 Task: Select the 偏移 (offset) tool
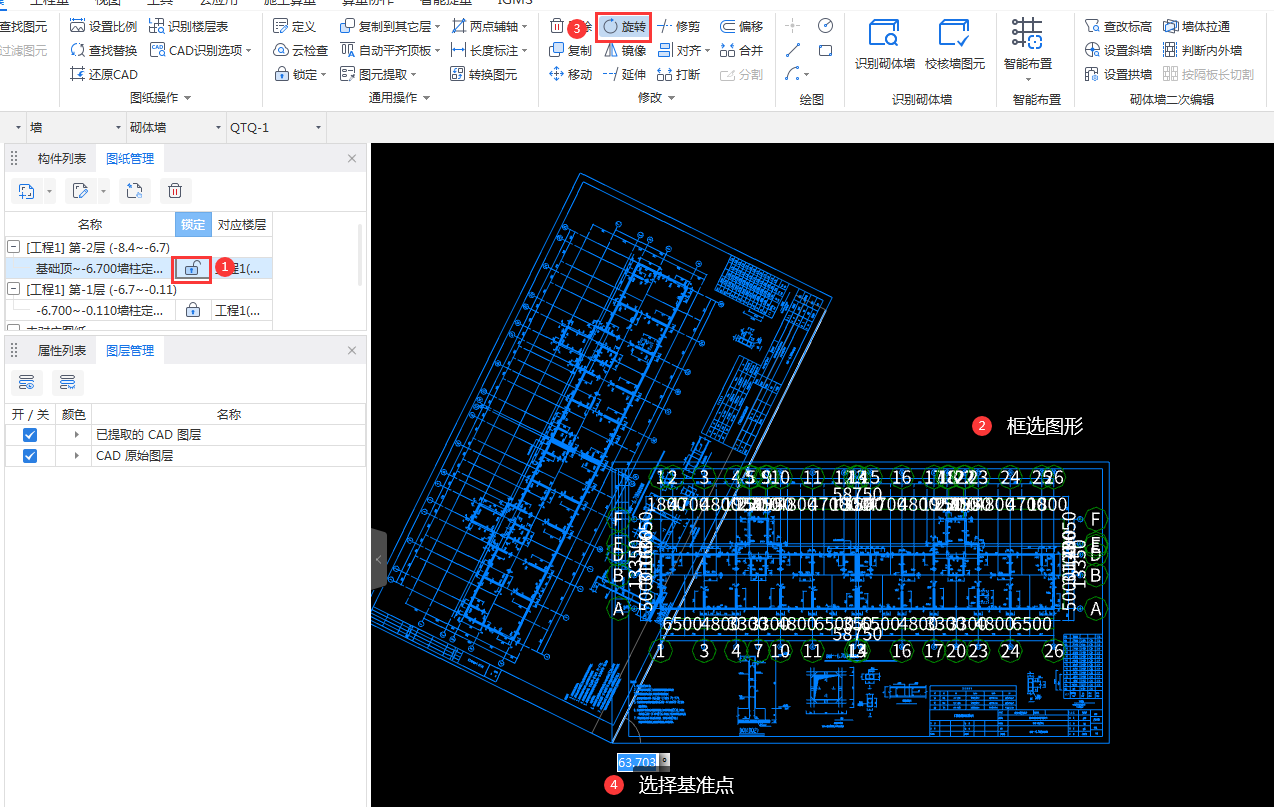(x=741, y=27)
